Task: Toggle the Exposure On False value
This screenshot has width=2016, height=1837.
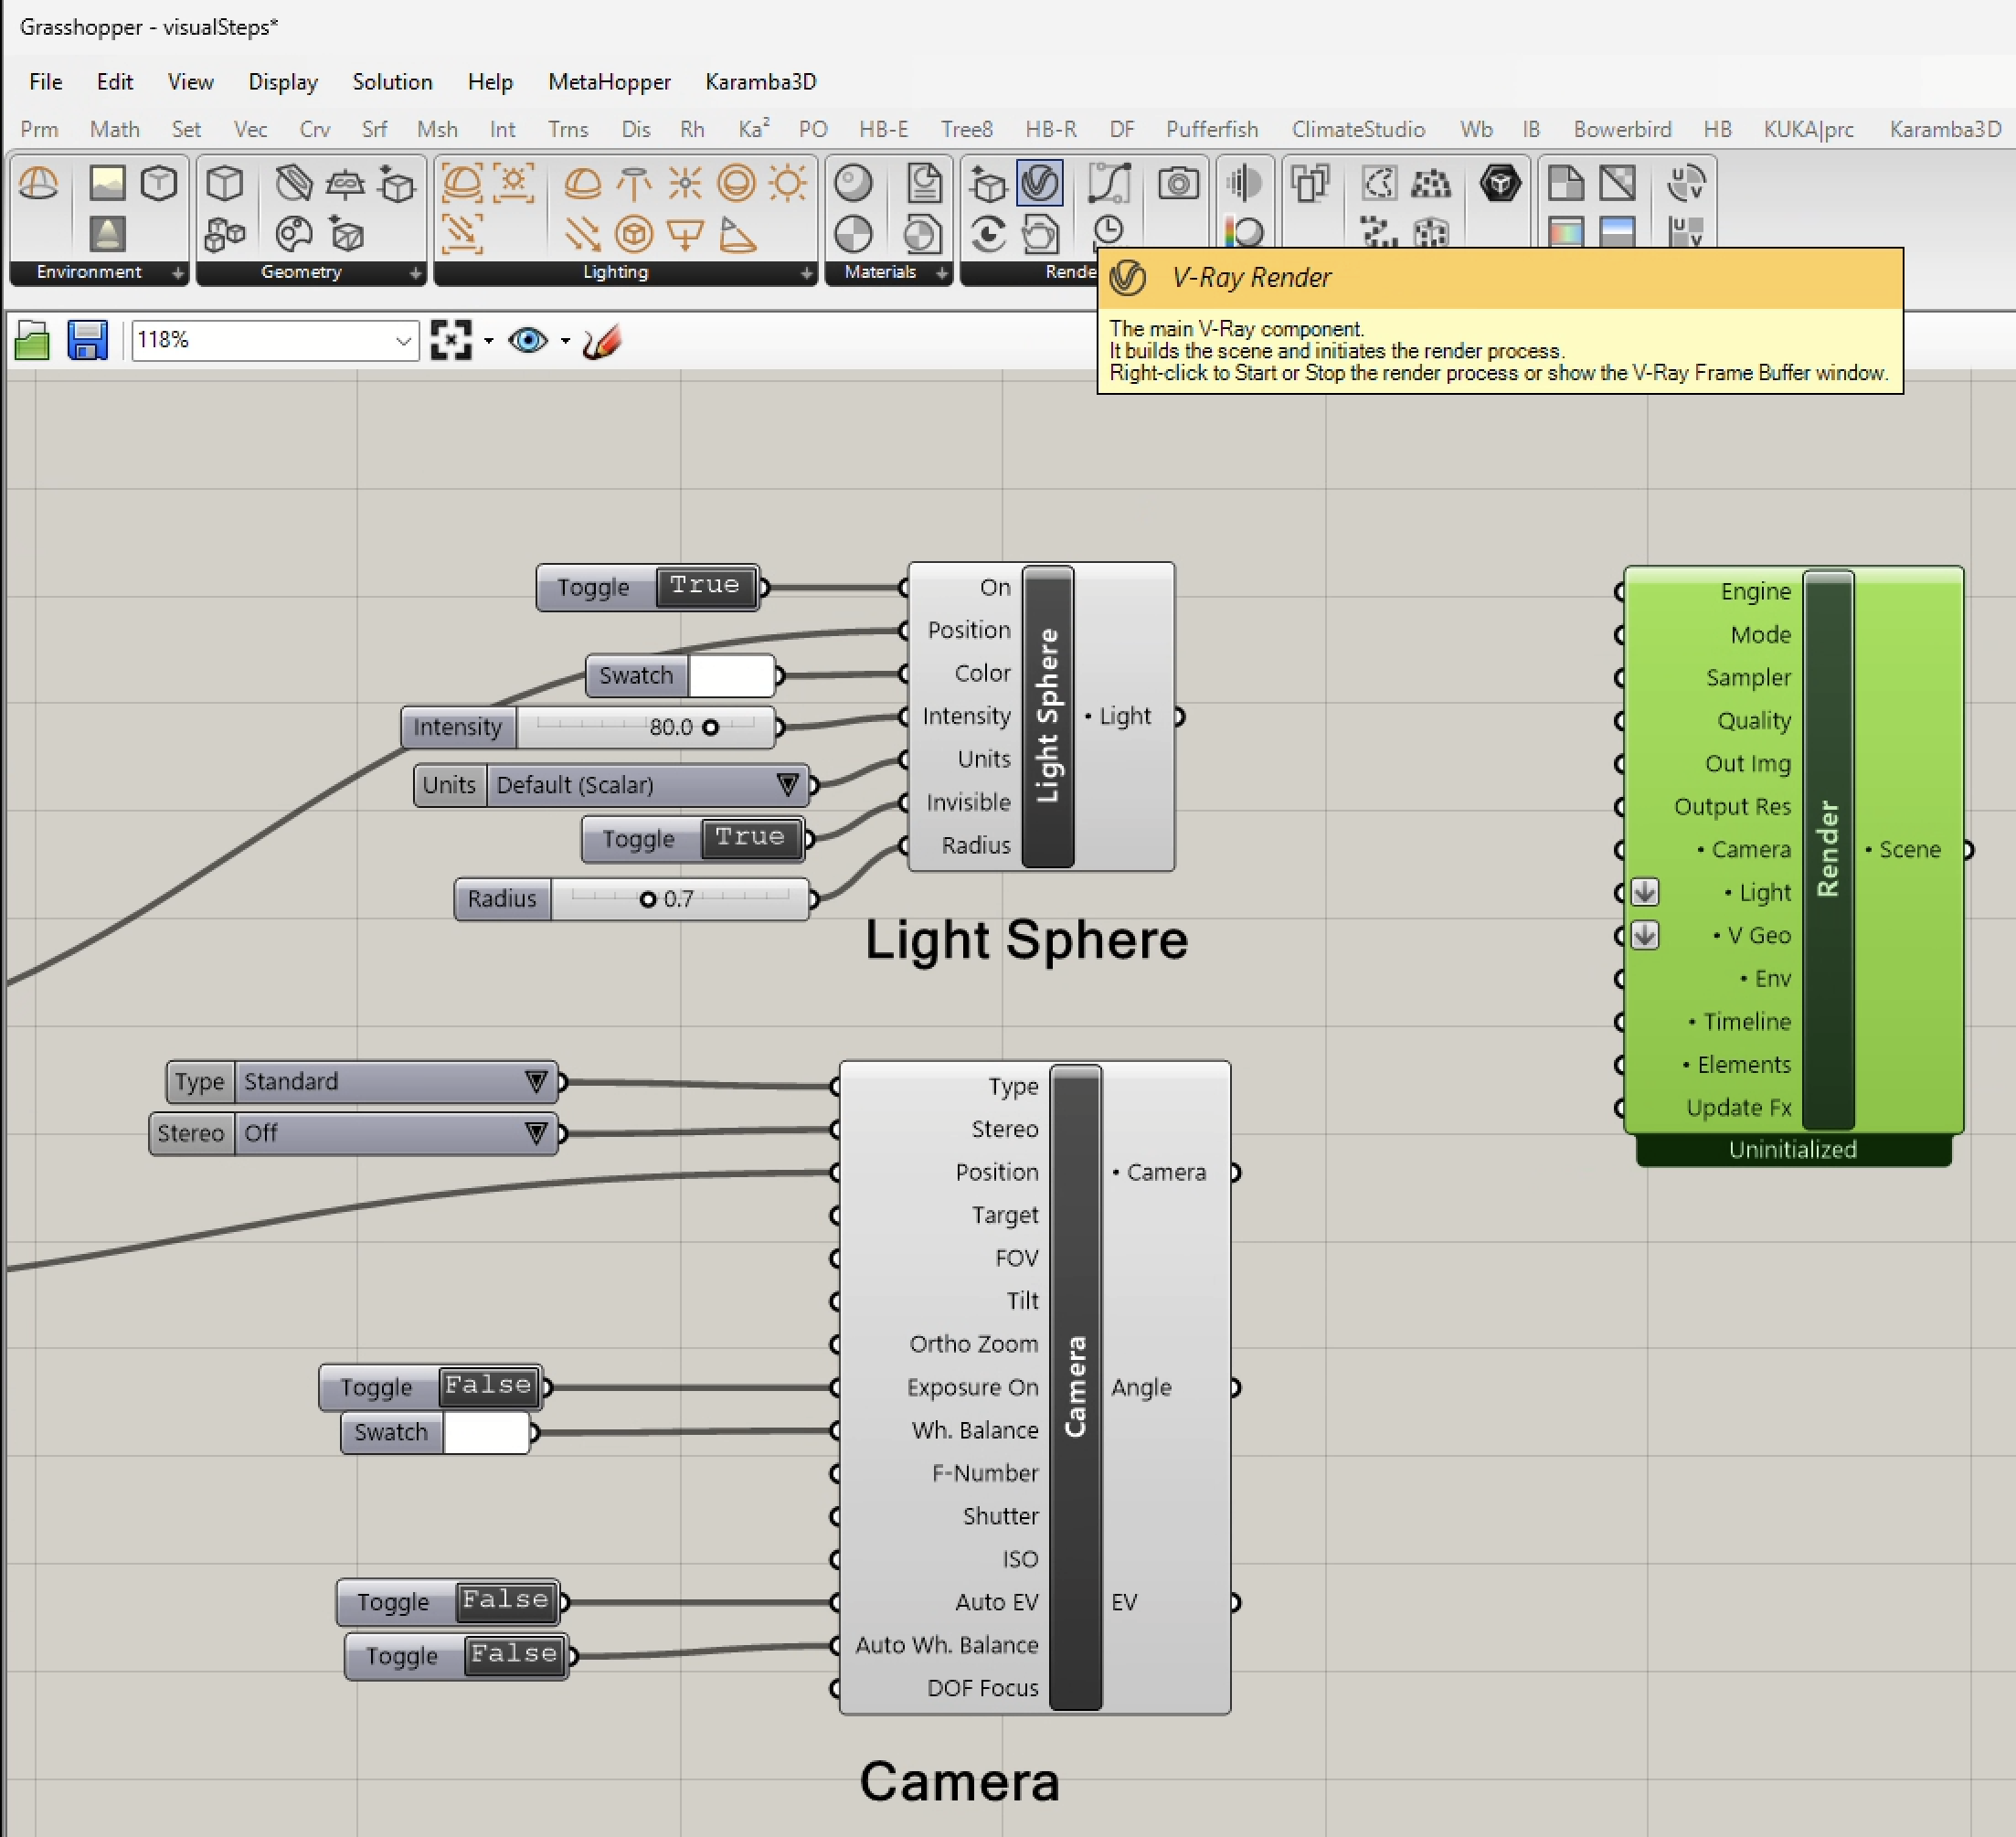Action: tap(488, 1386)
